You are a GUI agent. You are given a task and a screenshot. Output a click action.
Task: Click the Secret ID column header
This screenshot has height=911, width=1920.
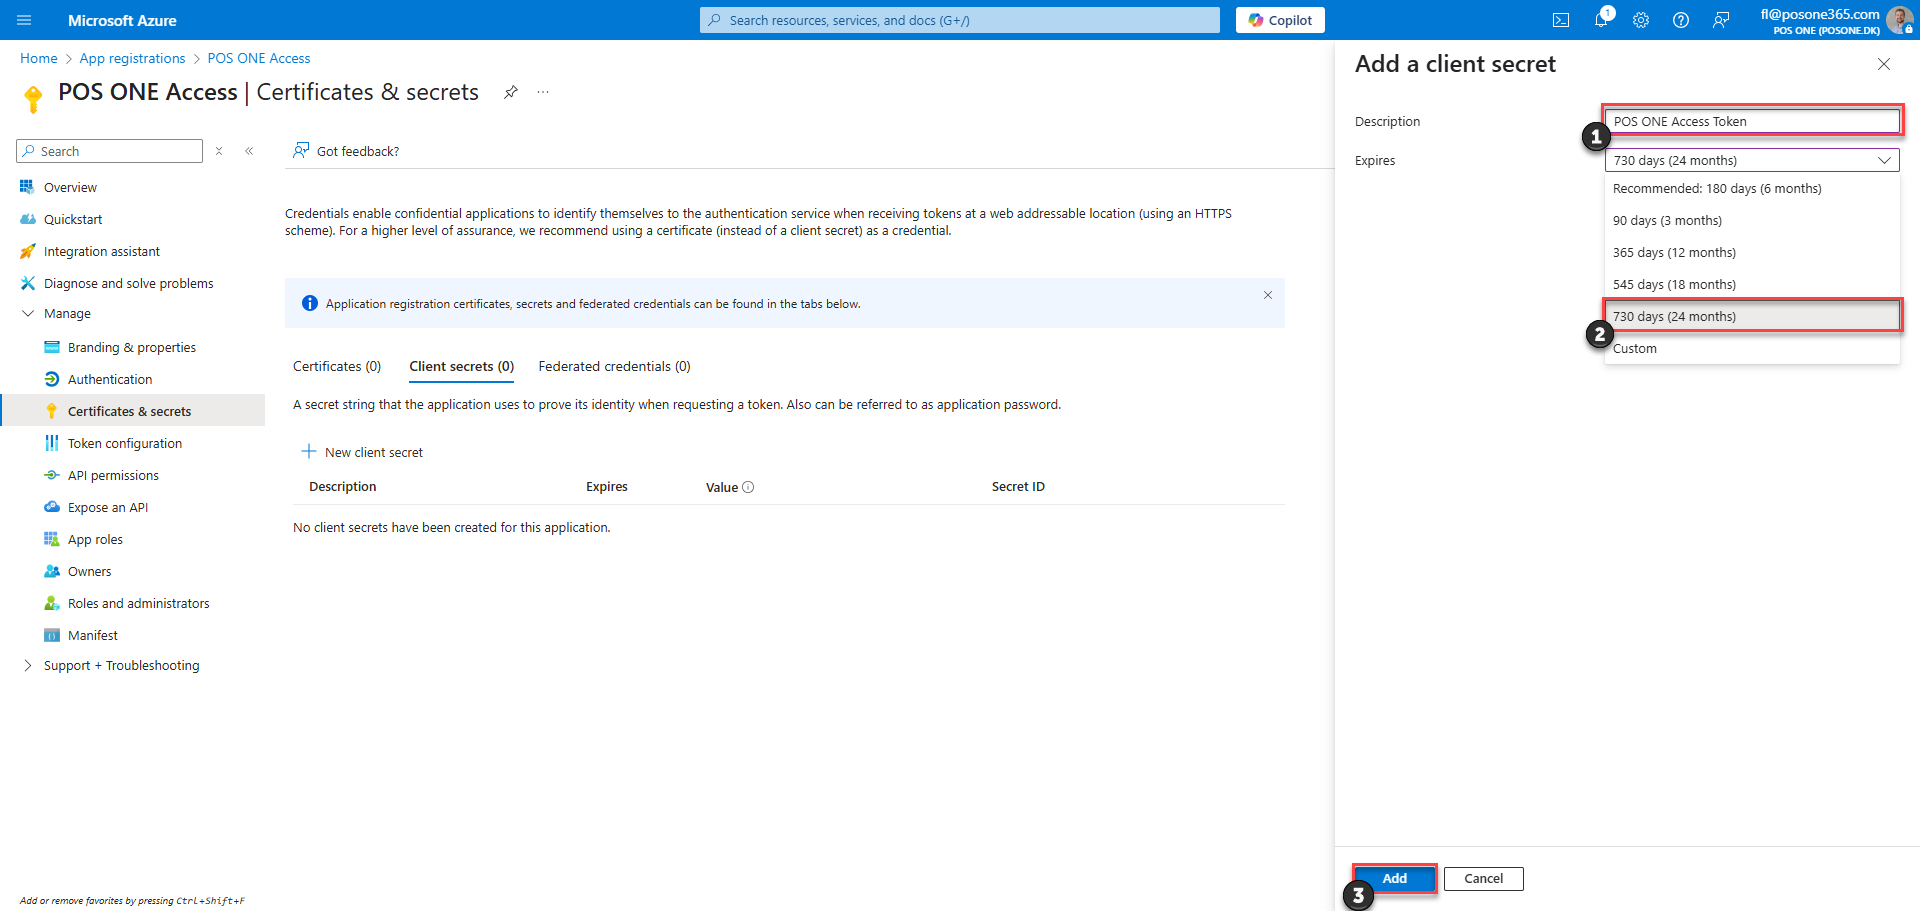(1018, 487)
